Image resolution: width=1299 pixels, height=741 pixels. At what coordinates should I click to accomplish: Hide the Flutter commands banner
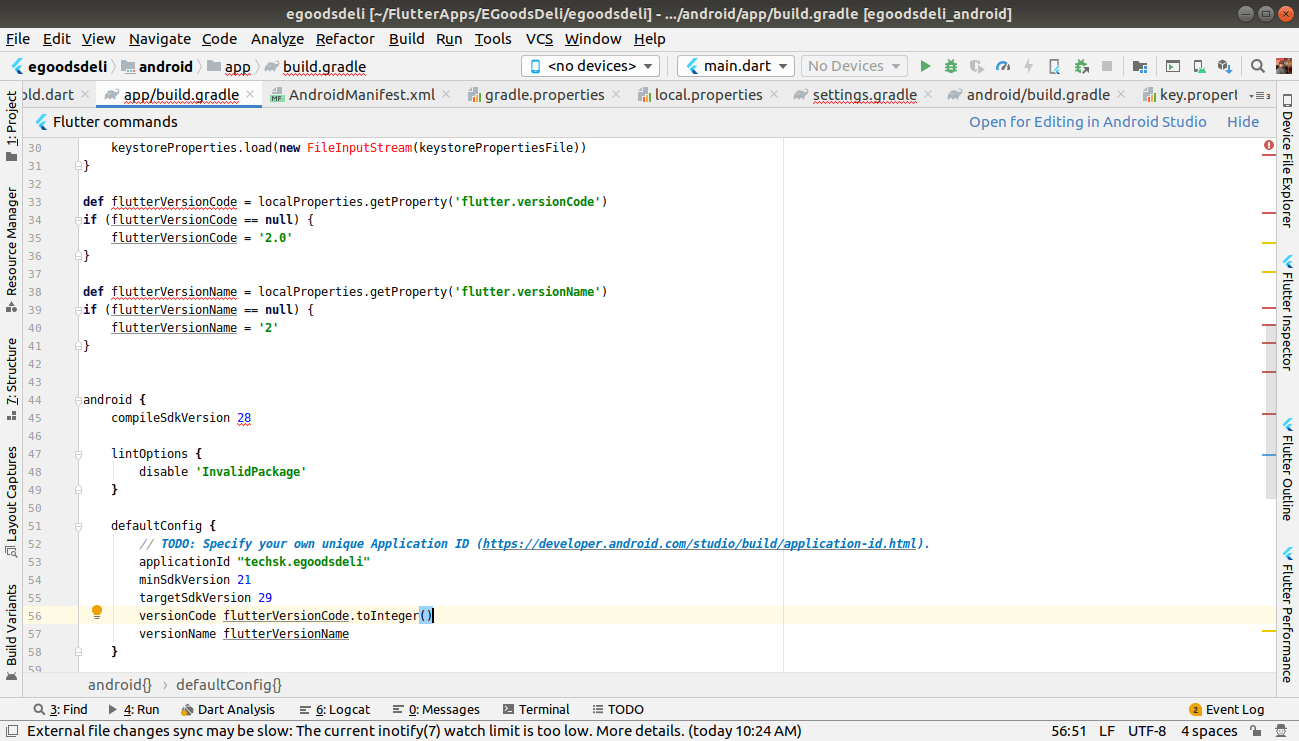(1243, 122)
